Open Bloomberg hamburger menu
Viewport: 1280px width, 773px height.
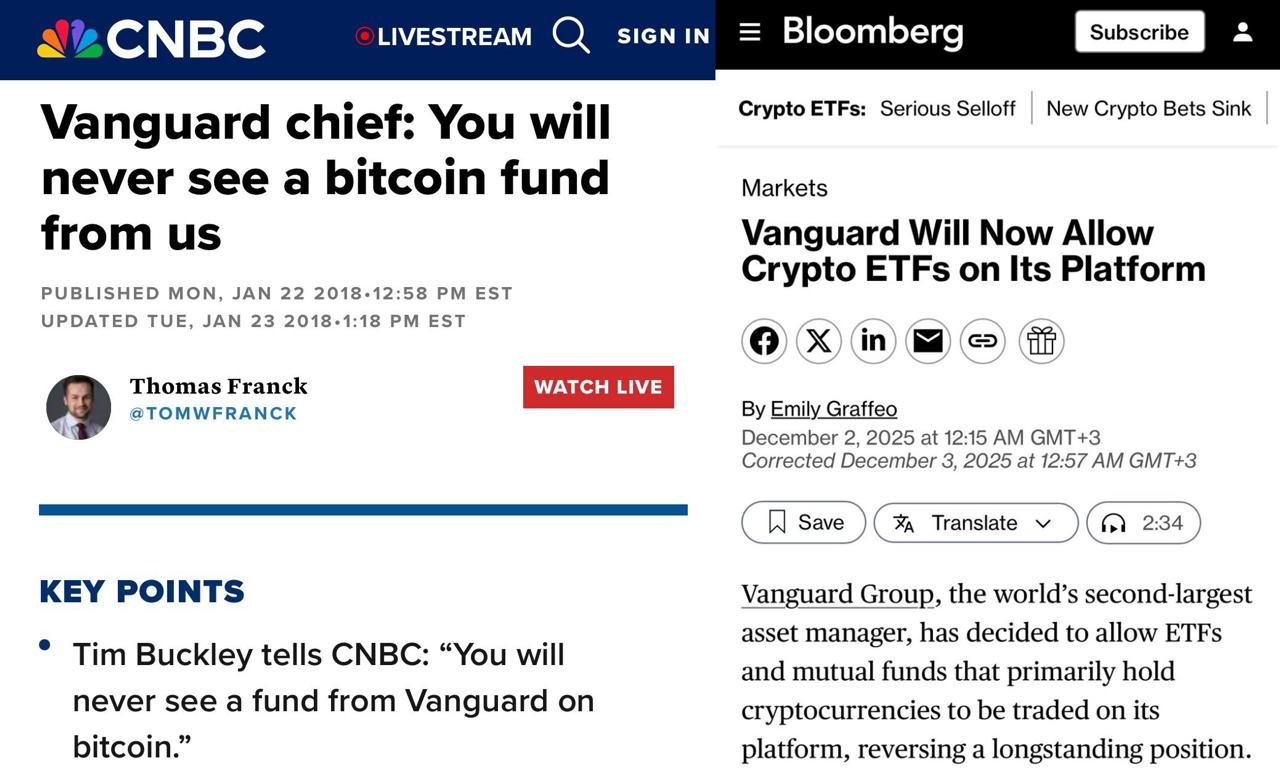750,32
